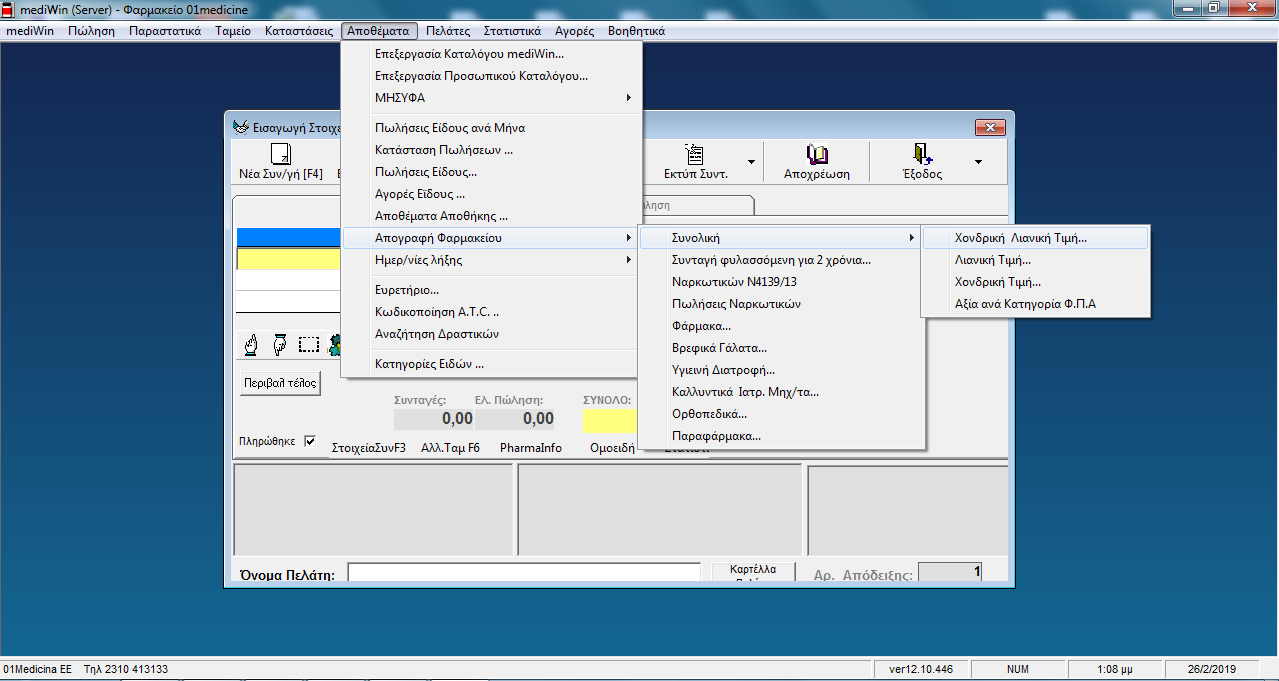Select Πωλήσεις Ναρκωτικών entry
1279x681 pixels.
[780, 304]
